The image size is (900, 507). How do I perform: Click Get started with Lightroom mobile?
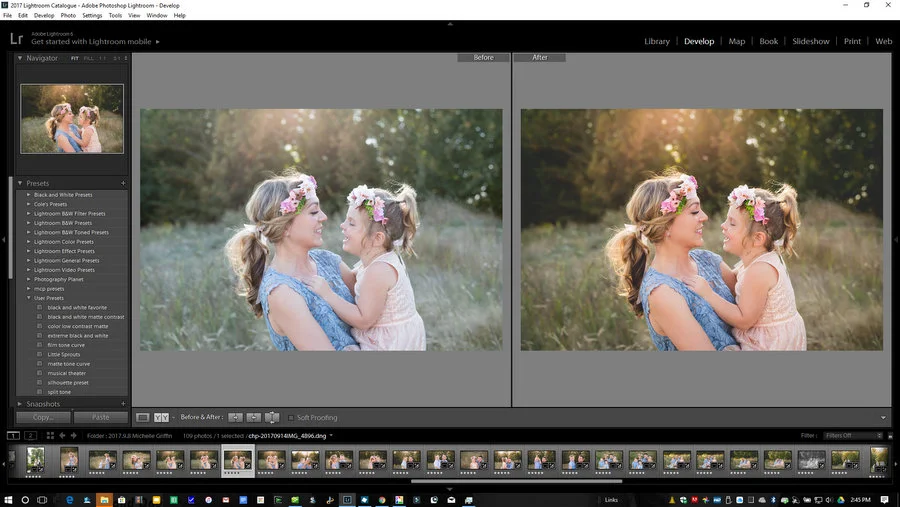tap(91, 41)
